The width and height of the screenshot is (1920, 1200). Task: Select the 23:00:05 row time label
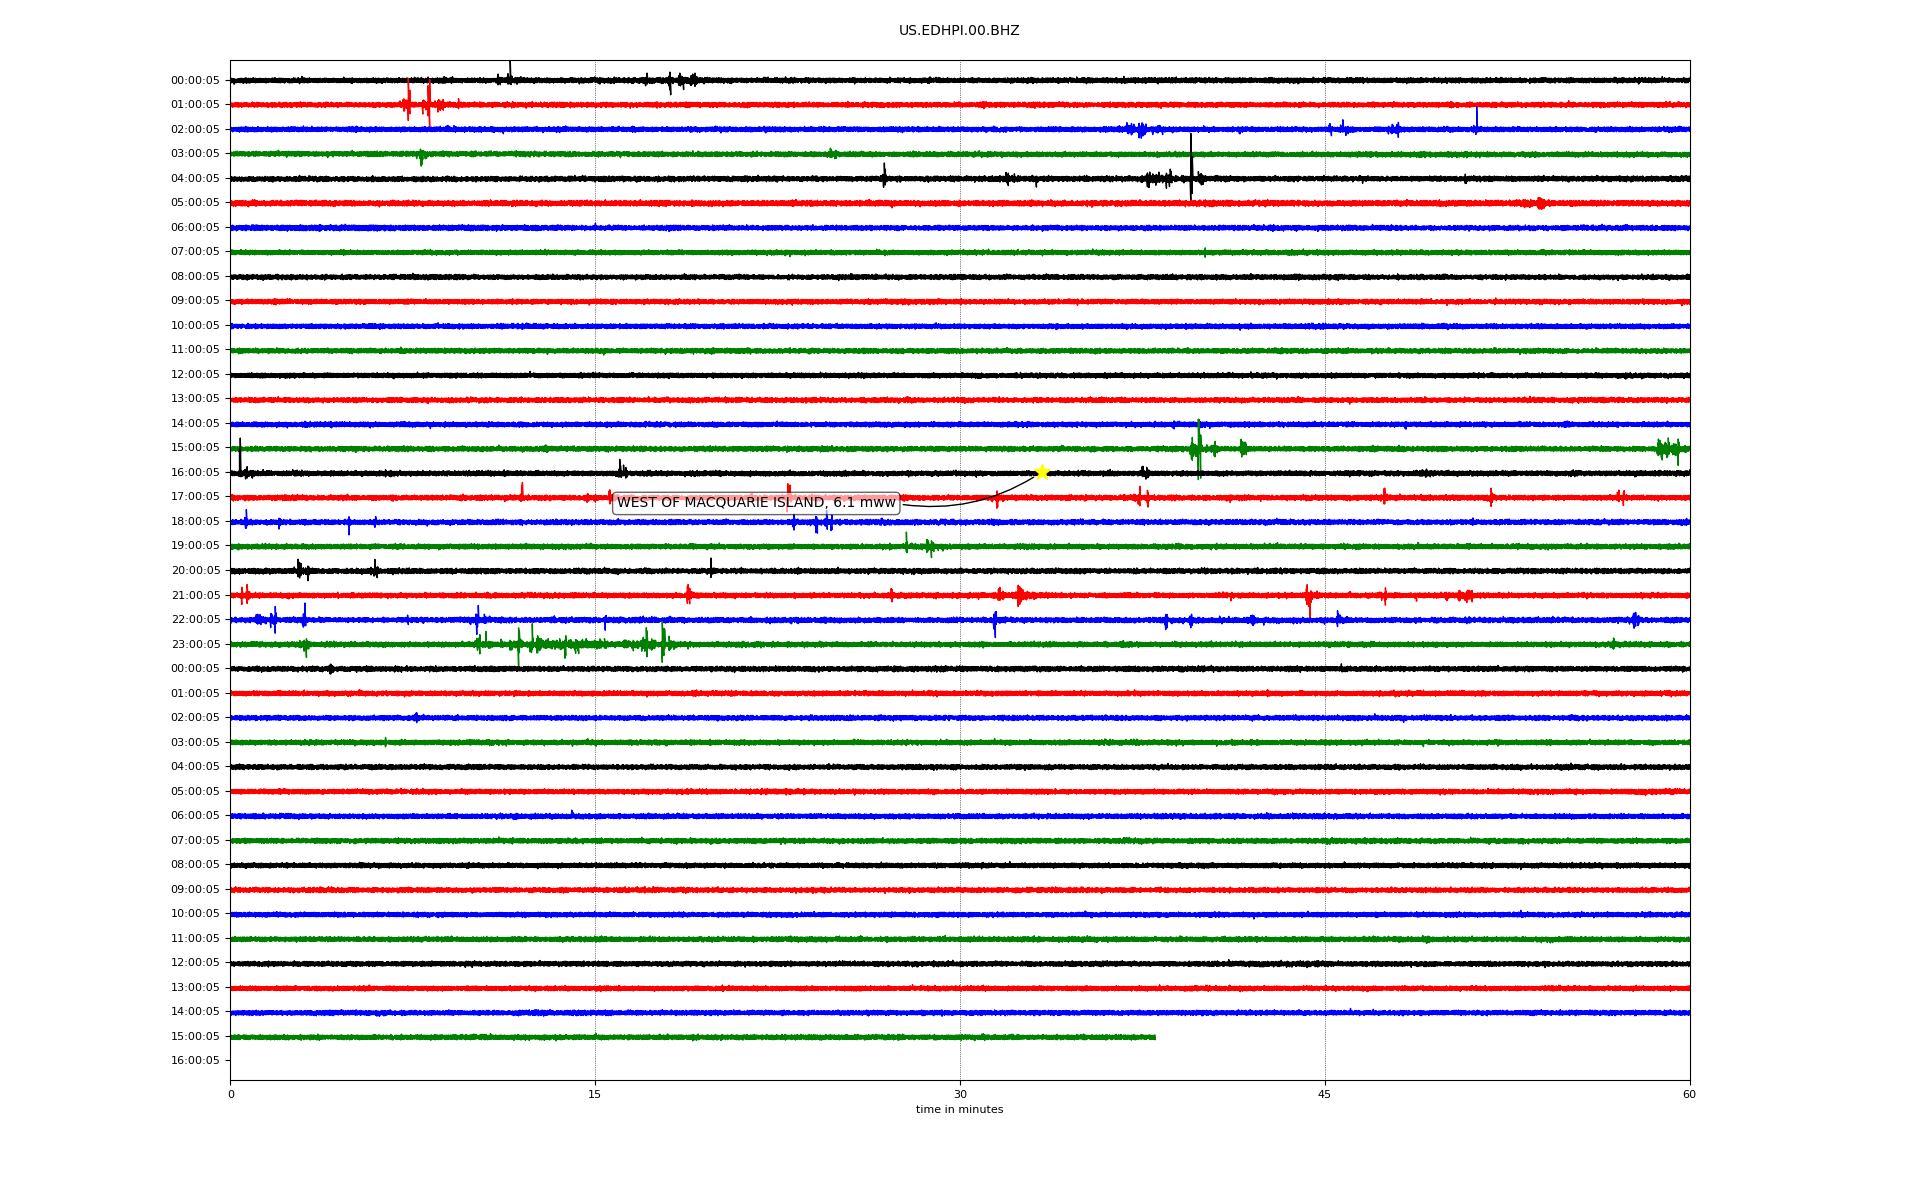click(x=195, y=645)
